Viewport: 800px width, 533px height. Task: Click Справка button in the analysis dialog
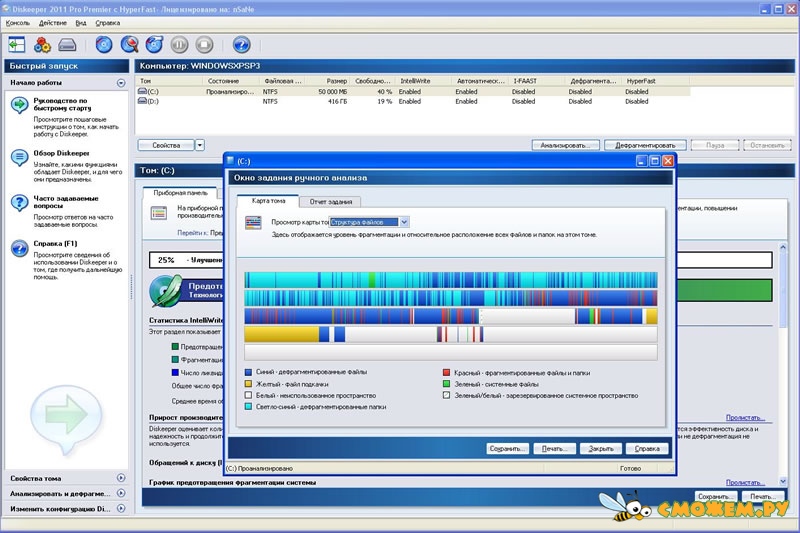tap(647, 449)
